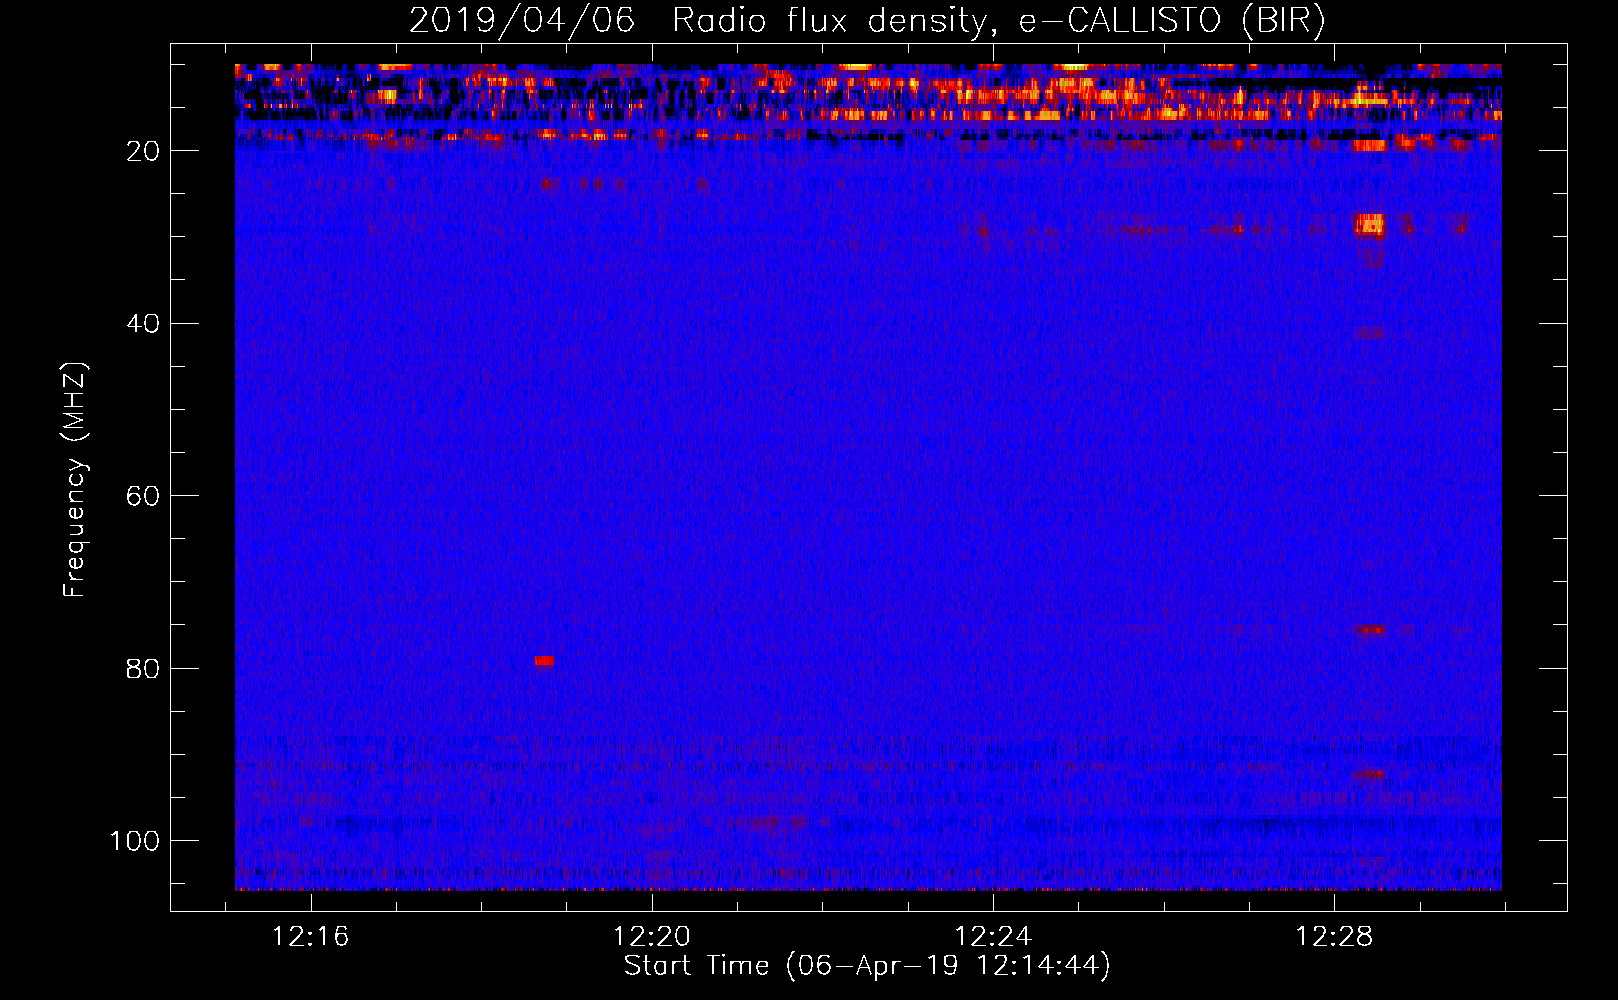
Task: Select the 12:24 time tick label
Action: click(993, 937)
